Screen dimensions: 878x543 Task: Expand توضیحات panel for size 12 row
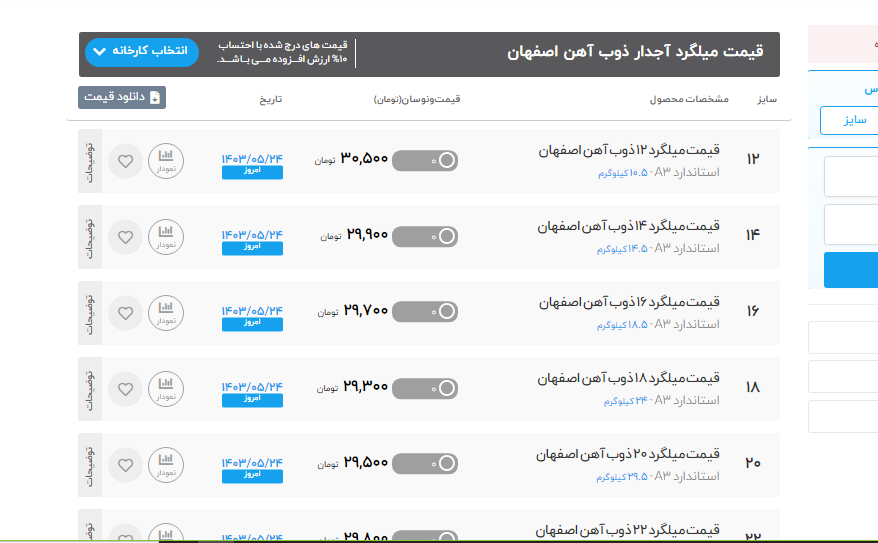pyautogui.click(x=89, y=160)
